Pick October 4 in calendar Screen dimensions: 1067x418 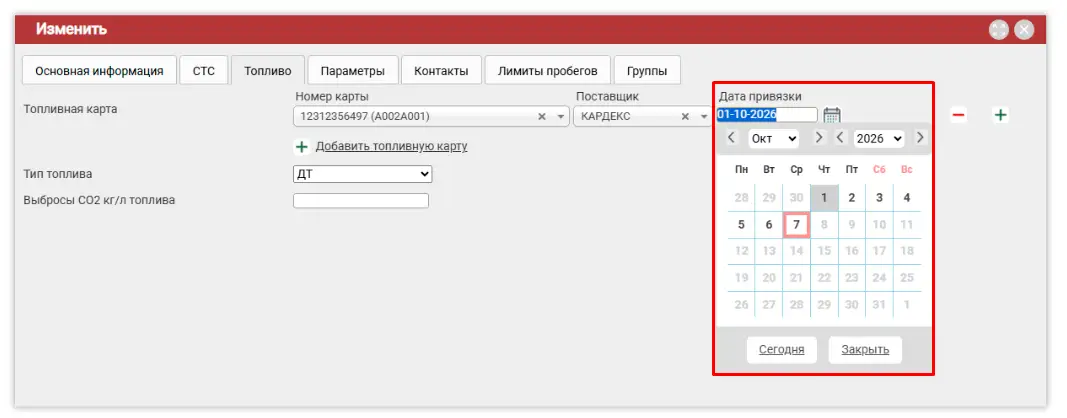pos(906,198)
